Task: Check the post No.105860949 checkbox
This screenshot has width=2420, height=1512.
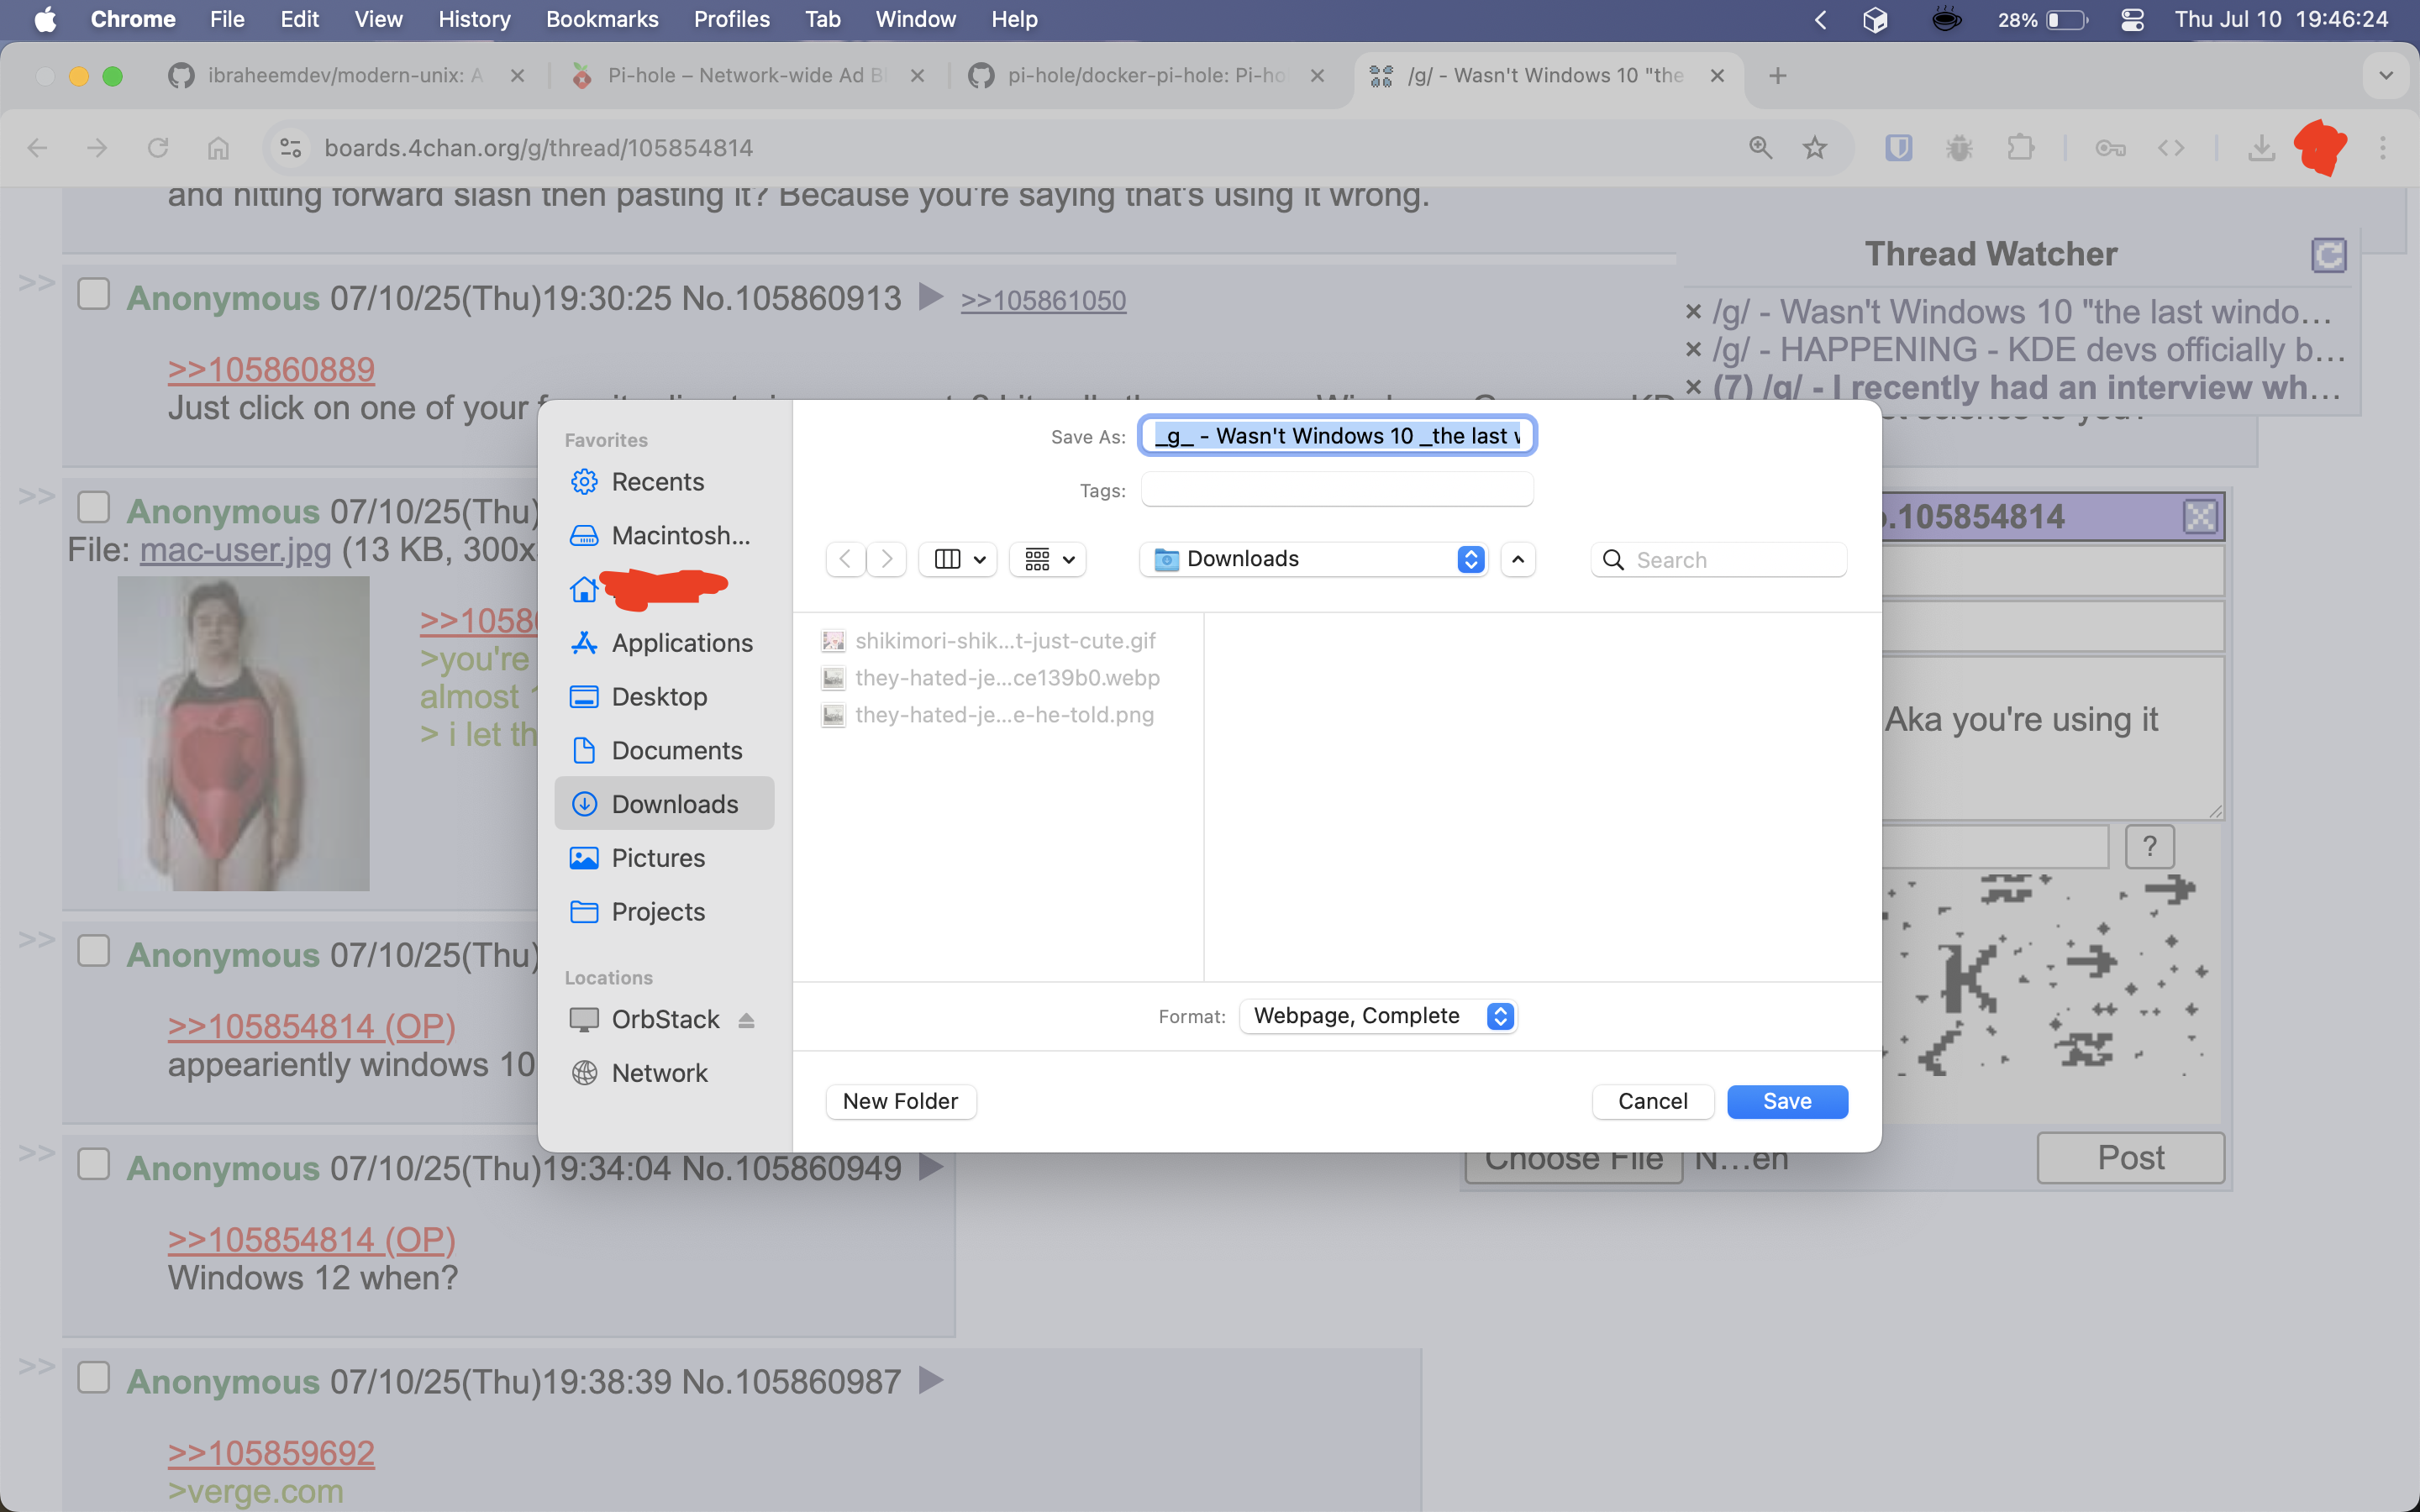Action: click(94, 1164)
